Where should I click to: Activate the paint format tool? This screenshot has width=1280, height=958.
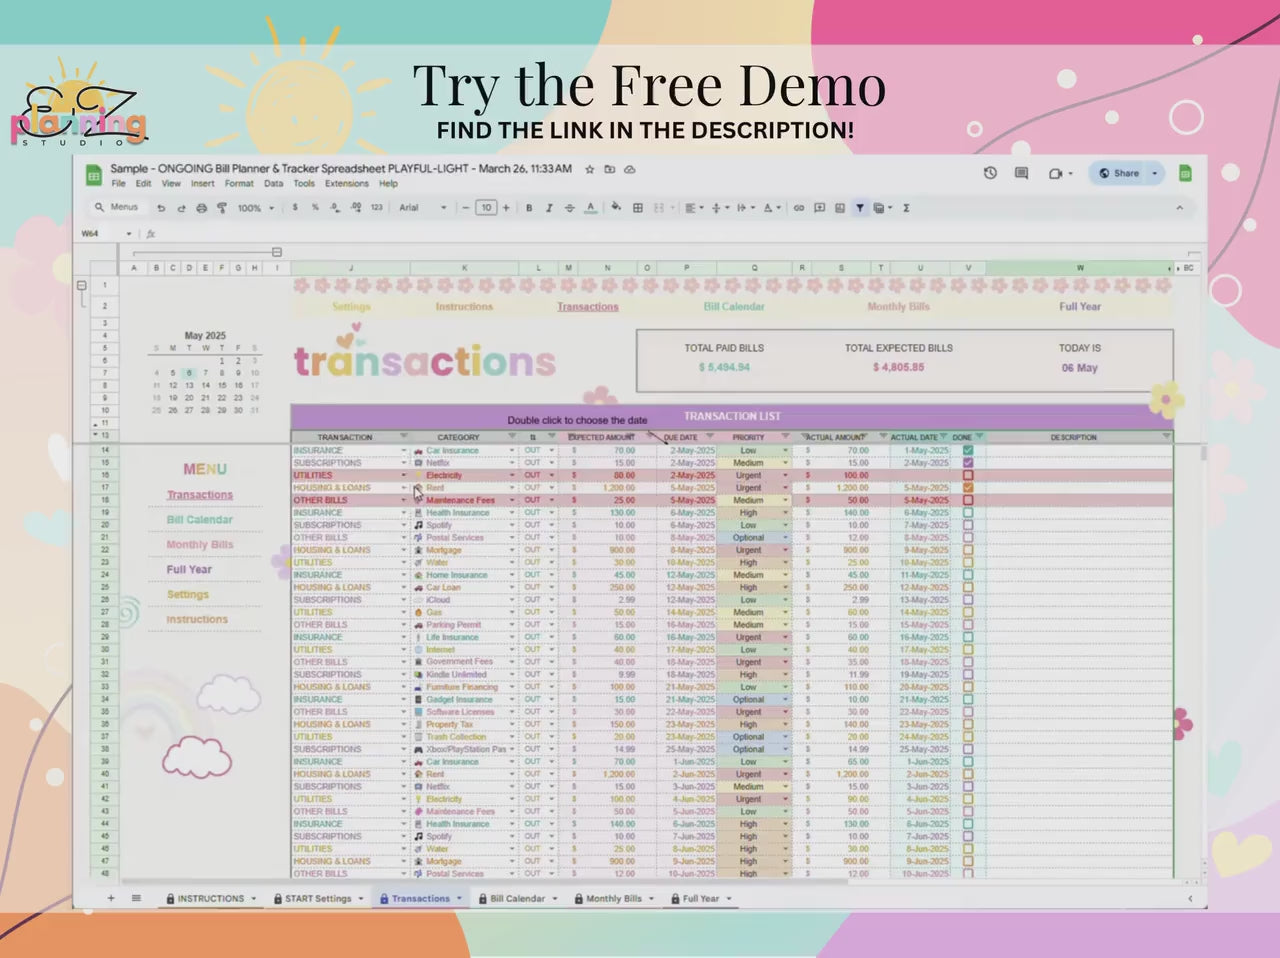click(x=221, y=208)
